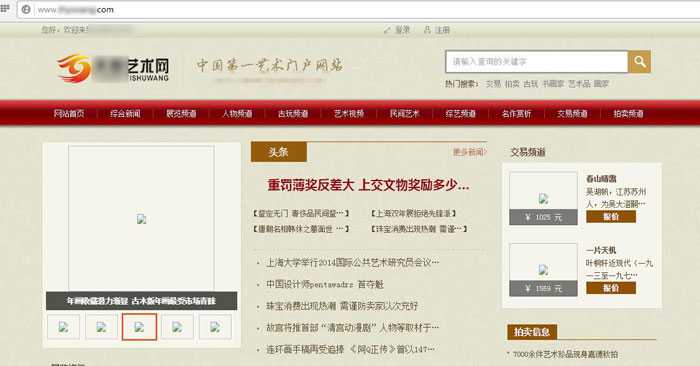This screenshot has width=700, height=366.
Task: Open the 一片天机 item title
Action: coord(601,250)
